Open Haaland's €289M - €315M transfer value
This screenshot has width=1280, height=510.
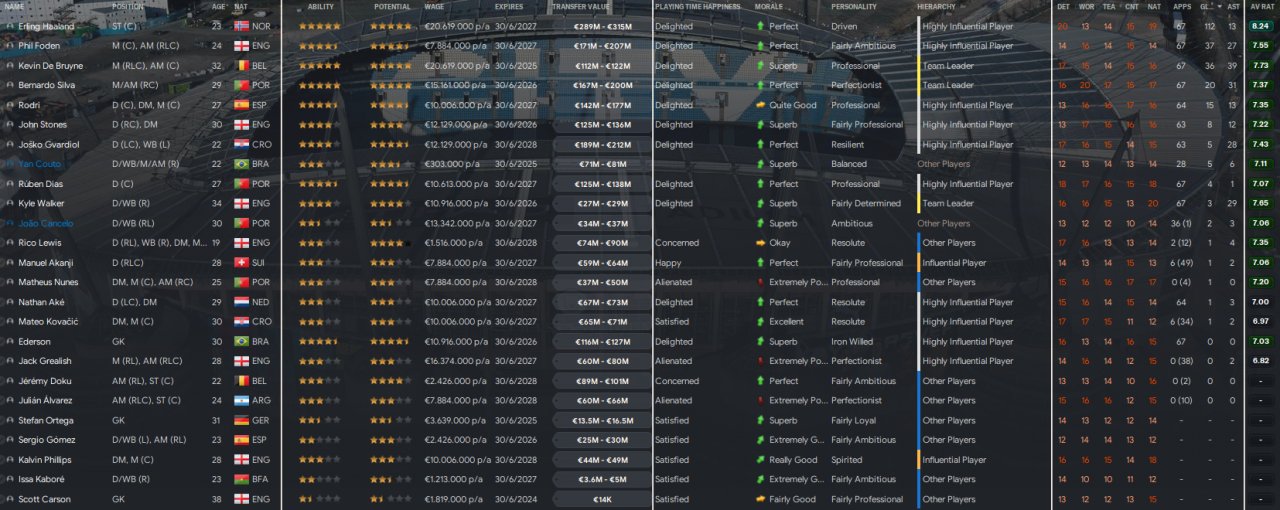pos(602,26)
